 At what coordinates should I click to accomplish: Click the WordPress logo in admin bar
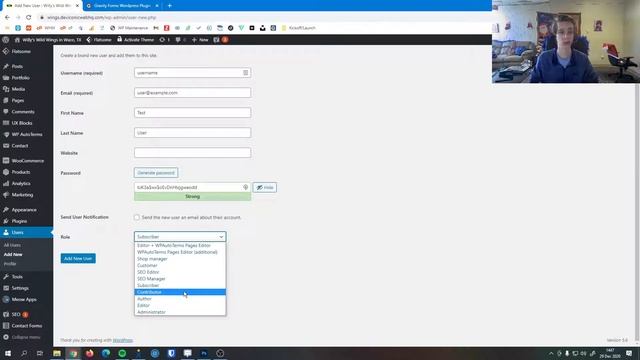point(6,40)
